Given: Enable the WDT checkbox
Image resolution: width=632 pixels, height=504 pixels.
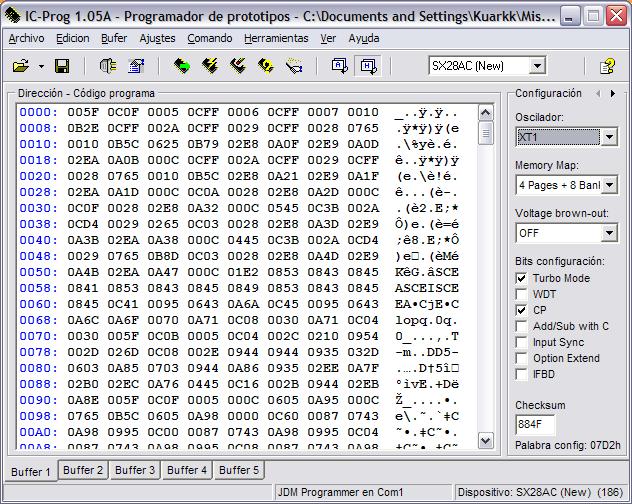Looking at the screenshot, I should click(x=521, y=294).
